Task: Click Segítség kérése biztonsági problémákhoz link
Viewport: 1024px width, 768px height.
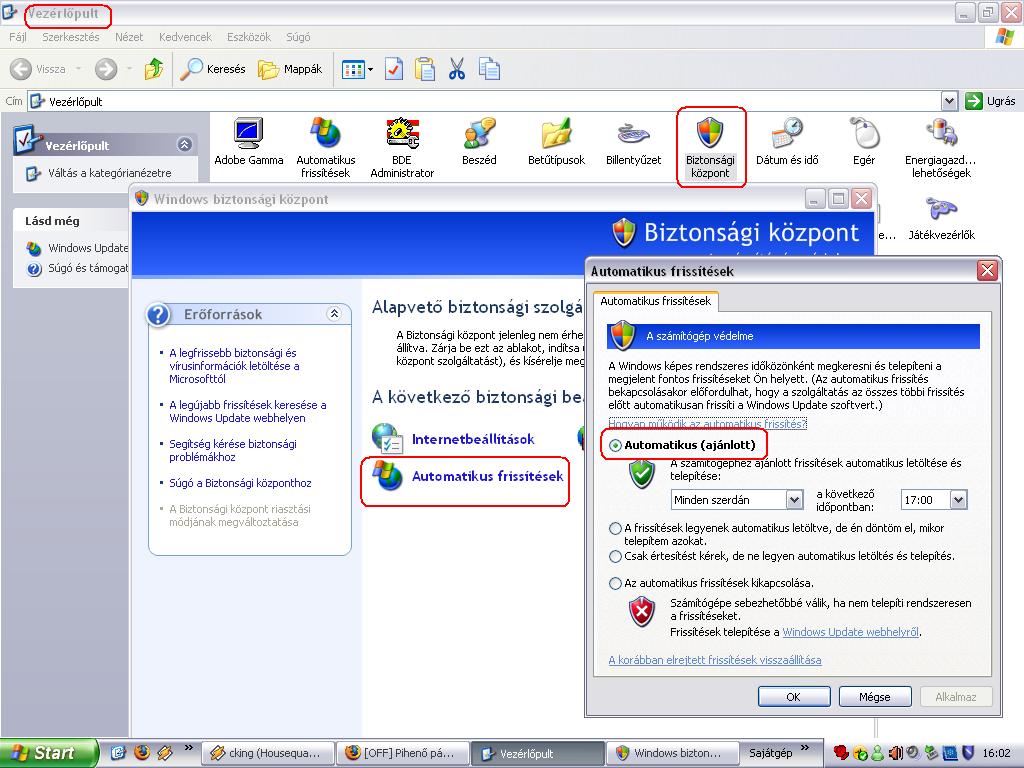Action: point(232,451)
